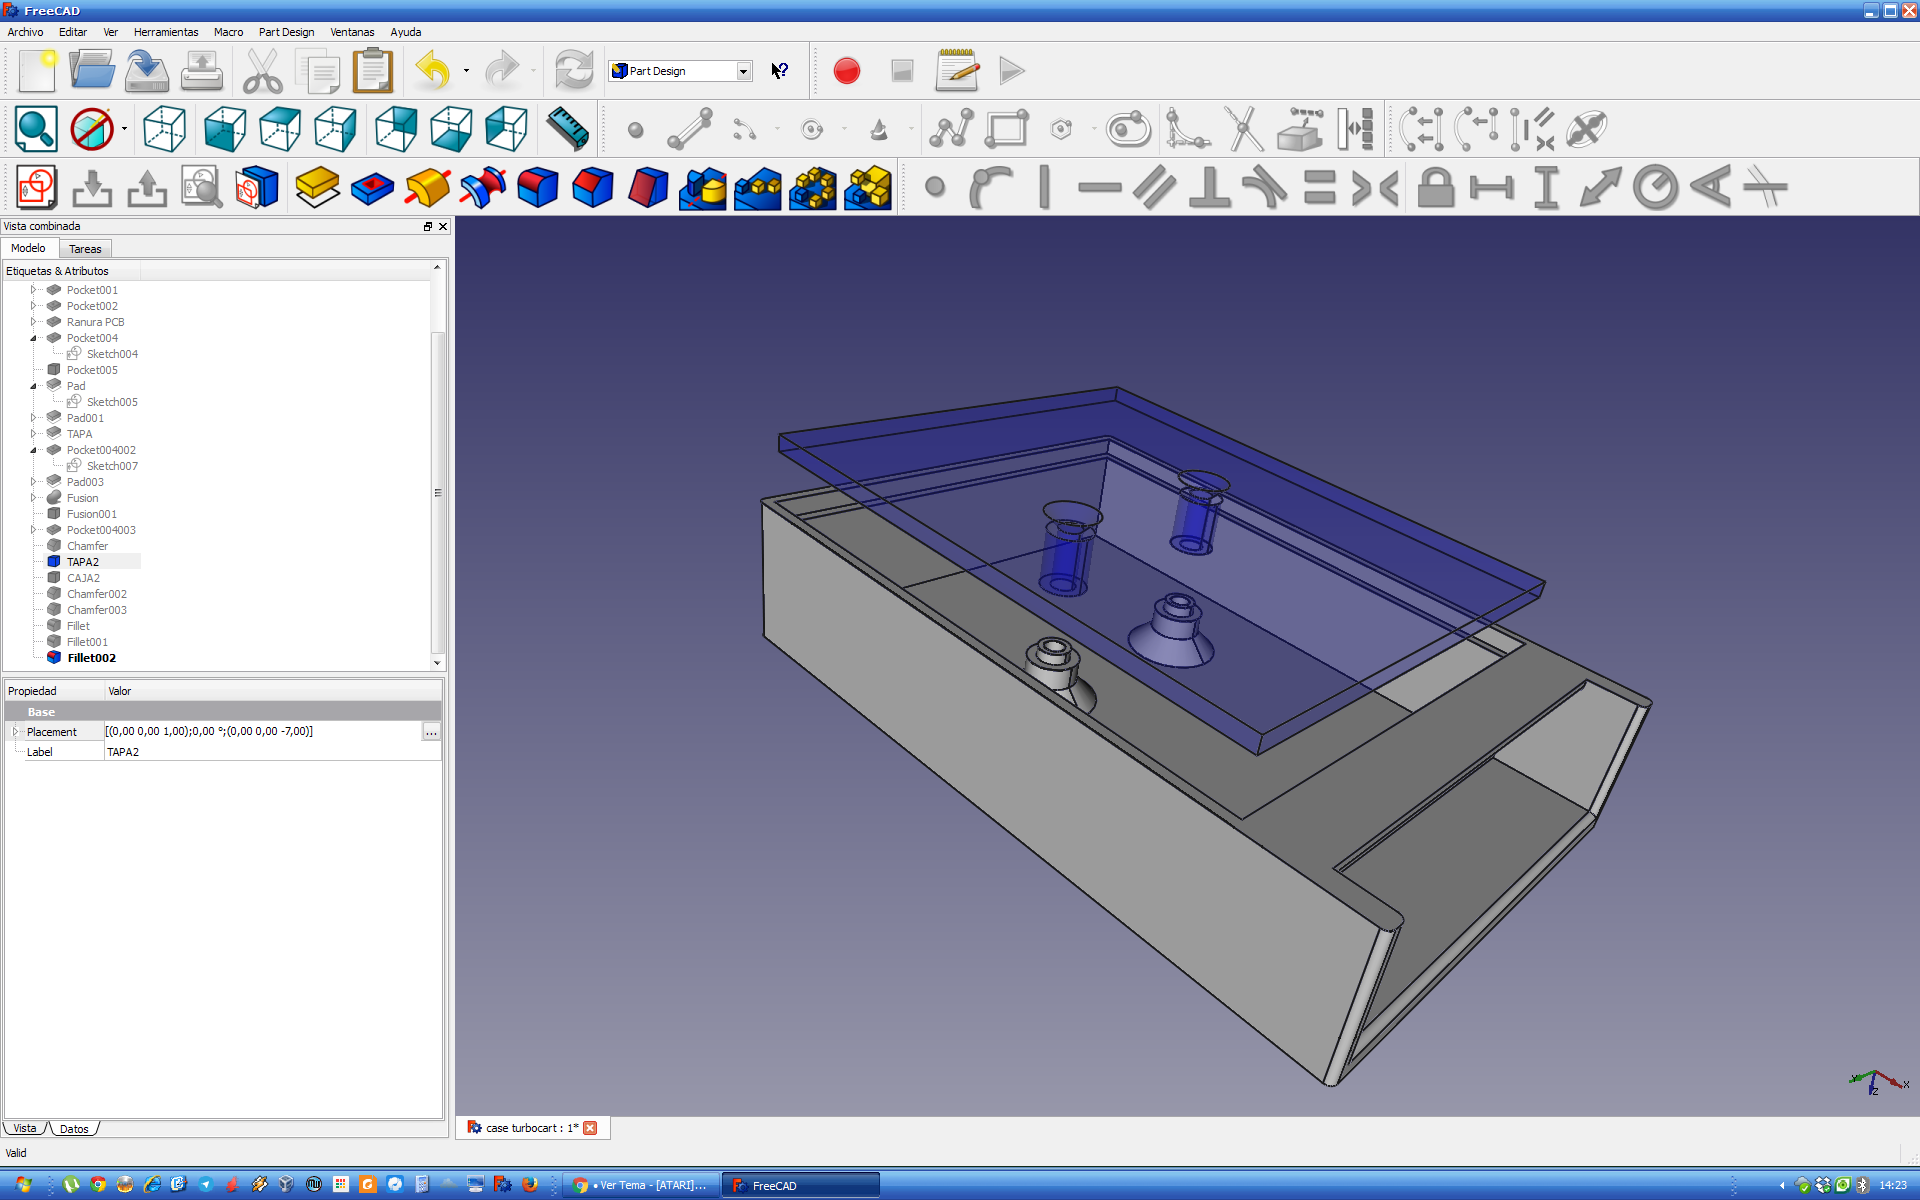Click the Fillet tool icon
This screenshot has width=1920, height=1200.
[538, 187]
